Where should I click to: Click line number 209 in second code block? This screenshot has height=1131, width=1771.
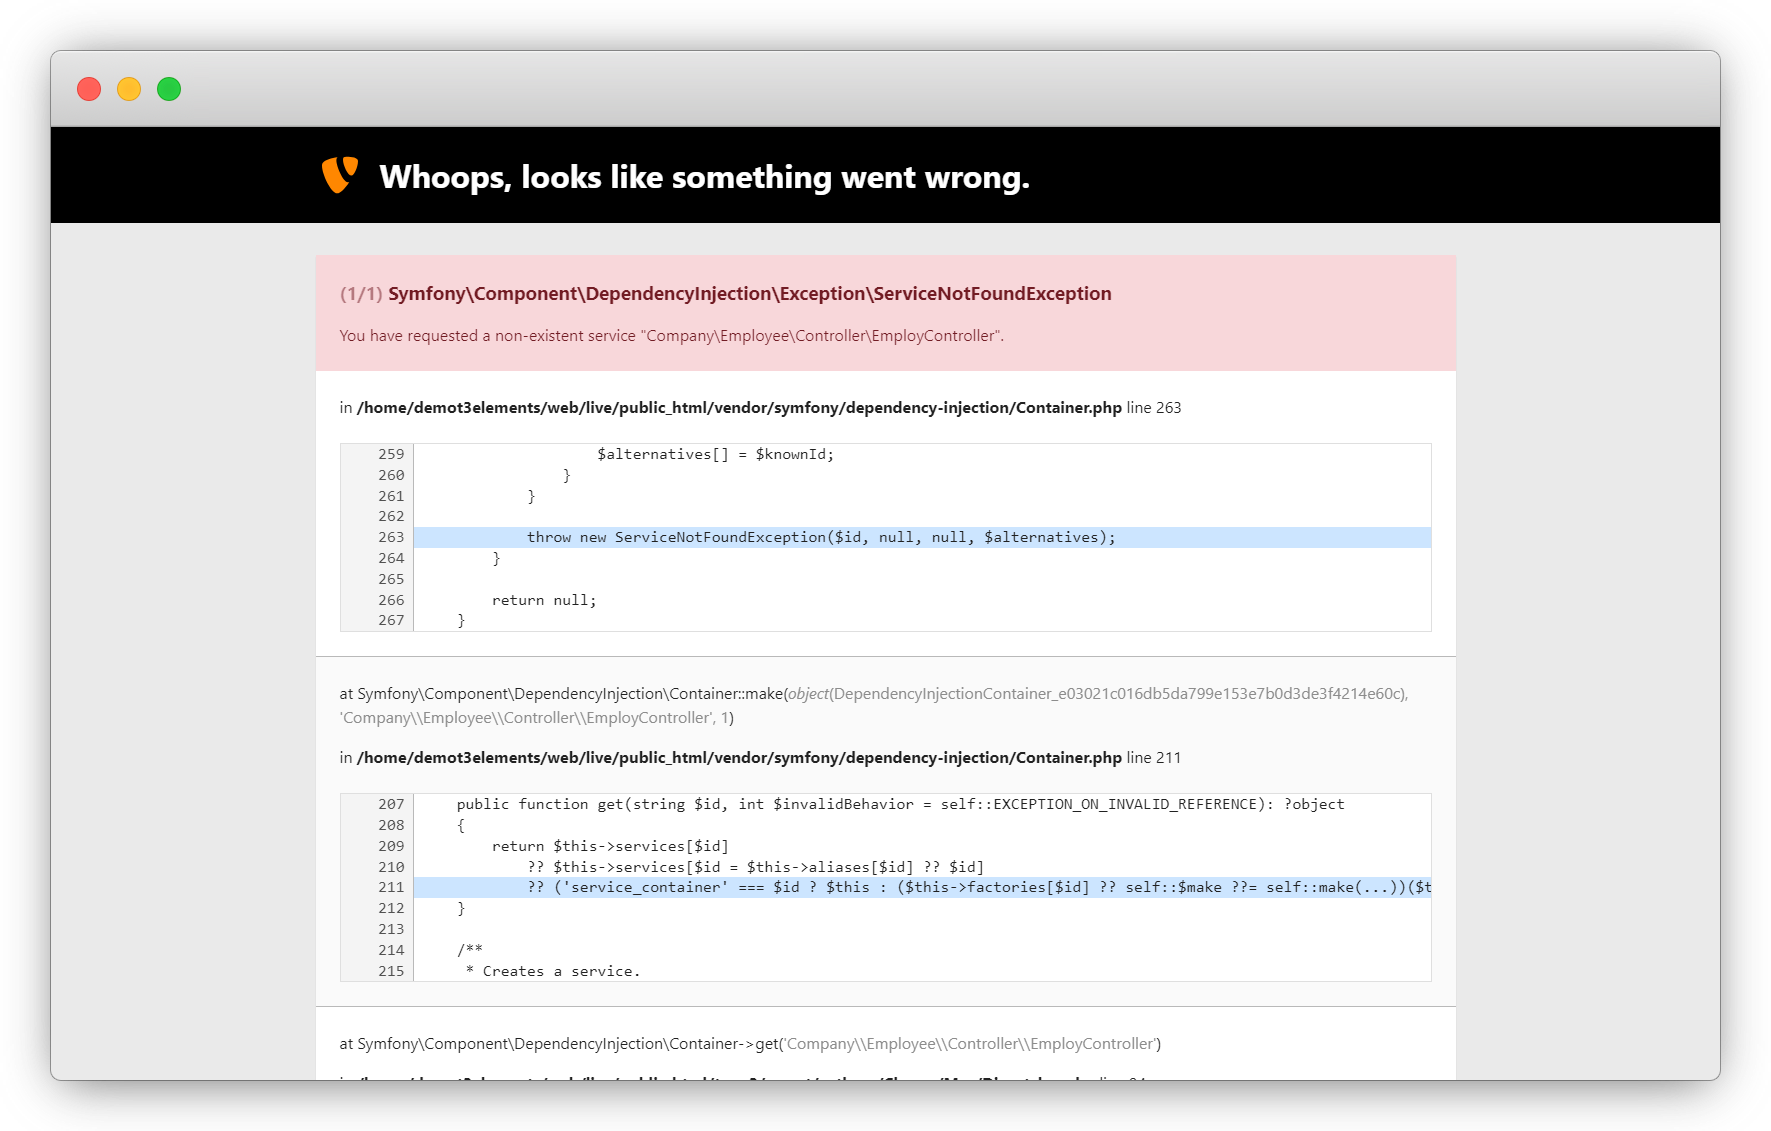pos(391,846)
